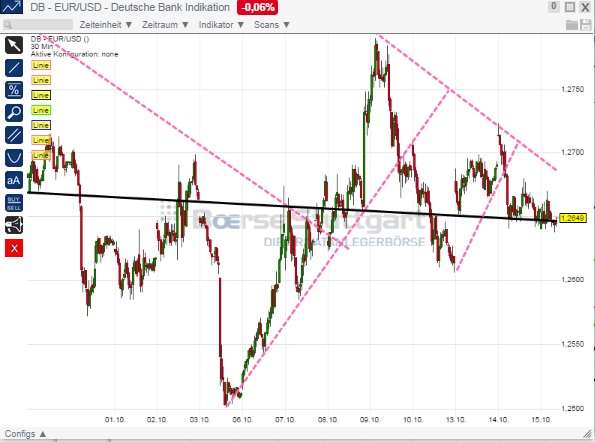Image resolution: width=595 pixels, height=442 pixels.
Task: Click the 1,2700 price axis label
Action: pos(573,152)
